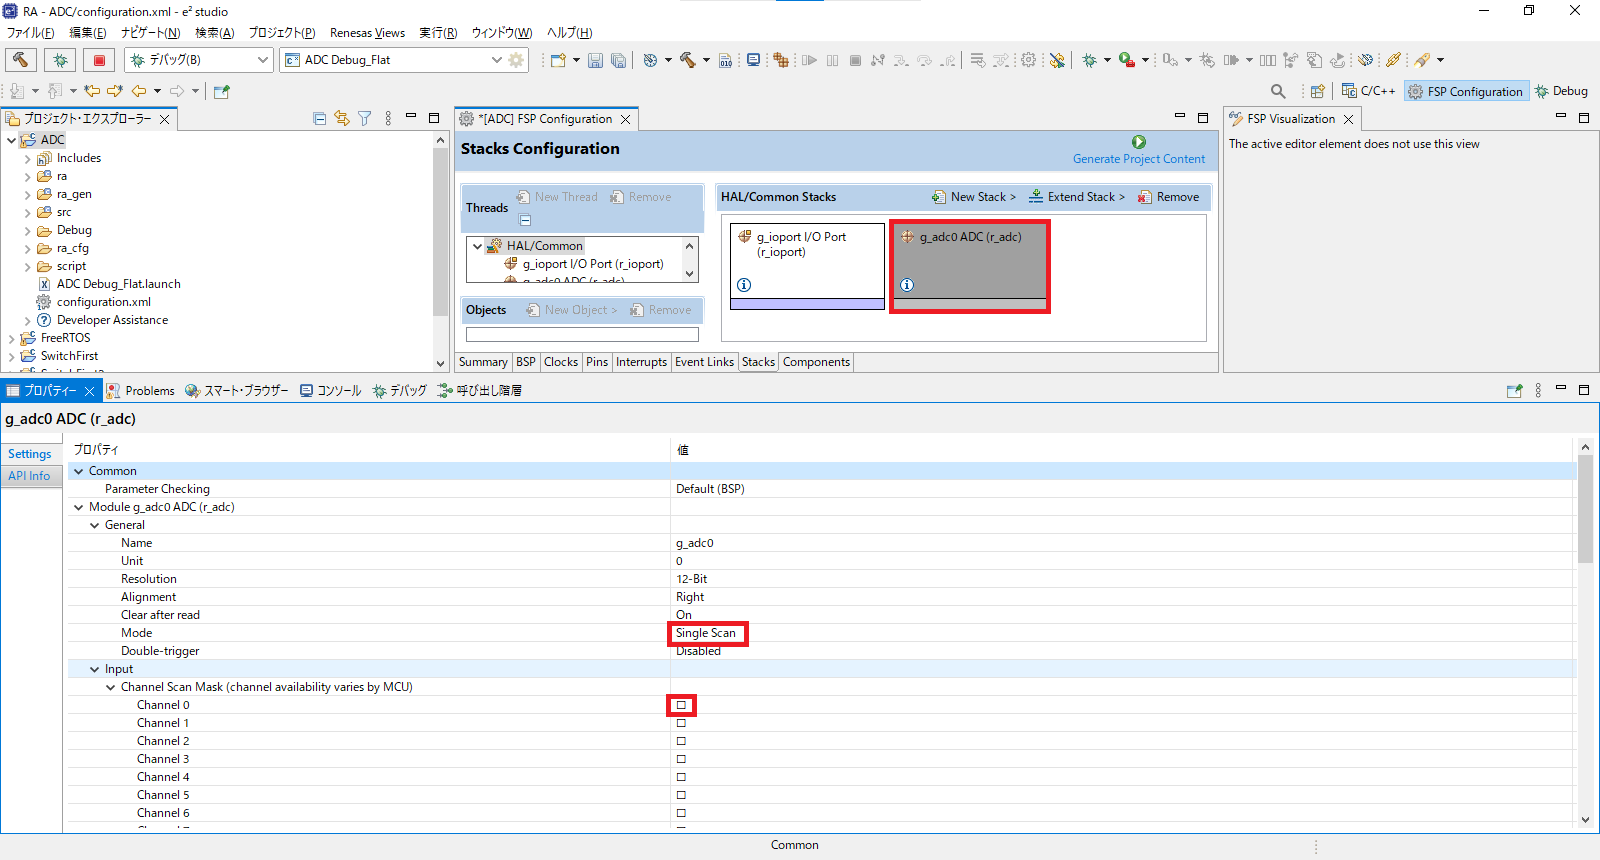Click the Open Perspective icon

[1318, 91]
